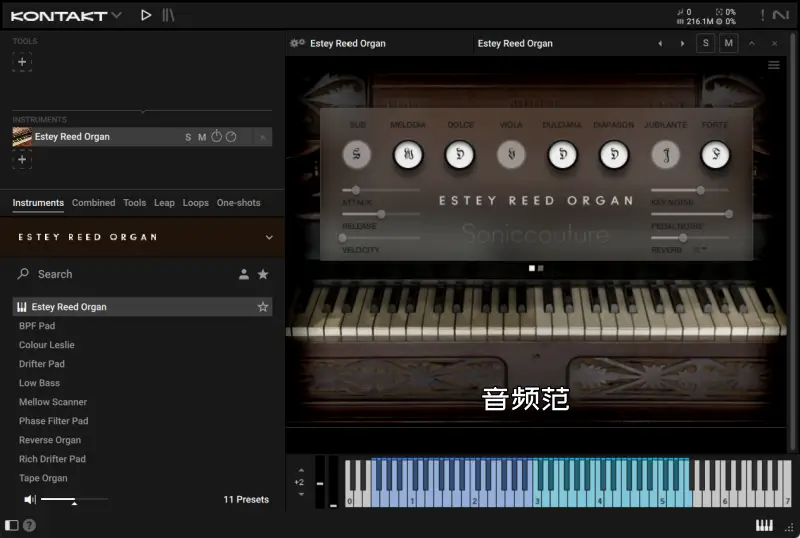
Task: Switch to the Tools tab
Action: 135,203
